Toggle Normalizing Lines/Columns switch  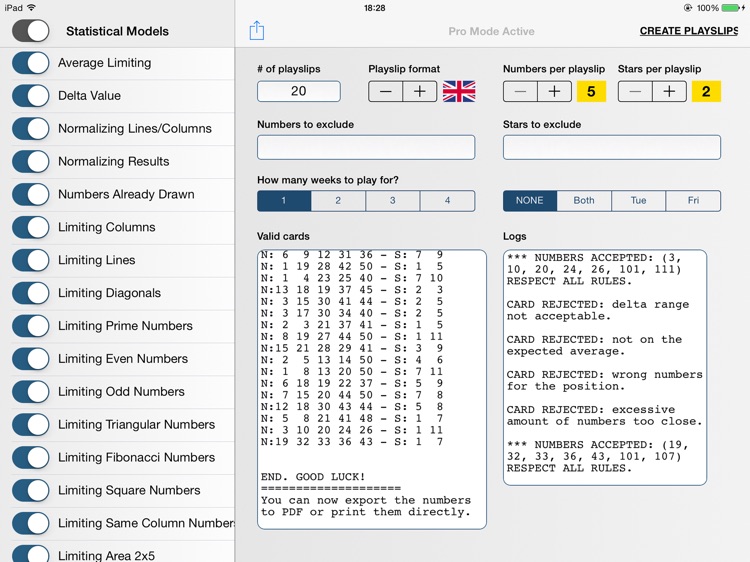coord(31,129)
